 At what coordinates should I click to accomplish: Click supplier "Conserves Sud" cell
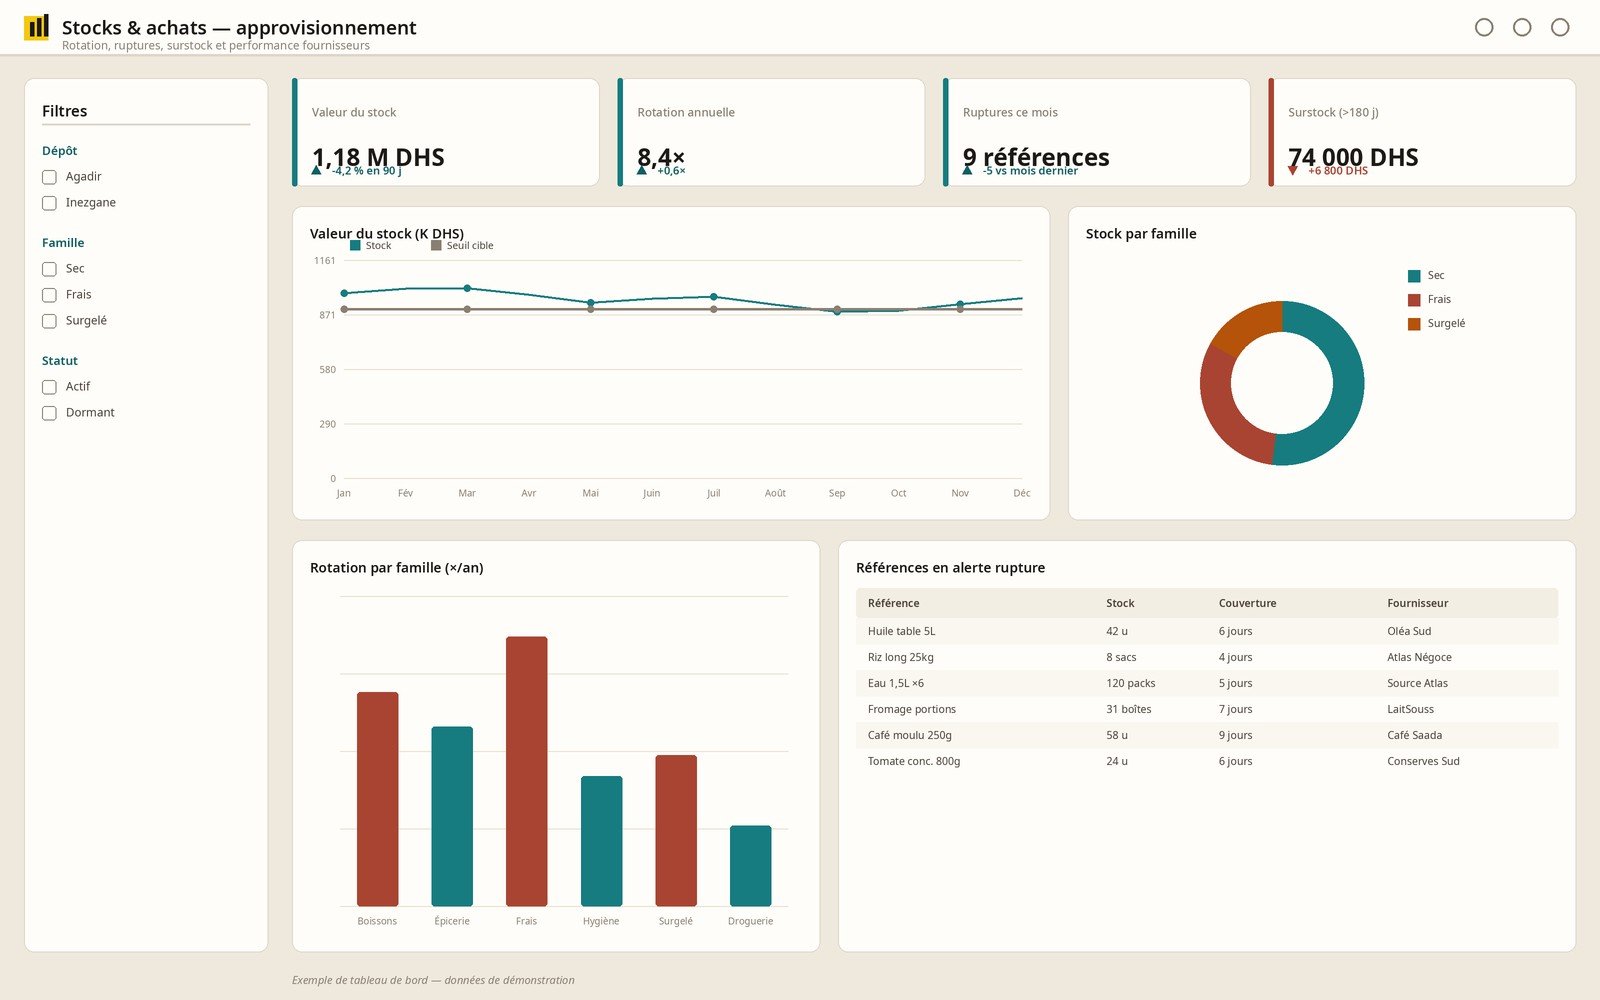1423,761
